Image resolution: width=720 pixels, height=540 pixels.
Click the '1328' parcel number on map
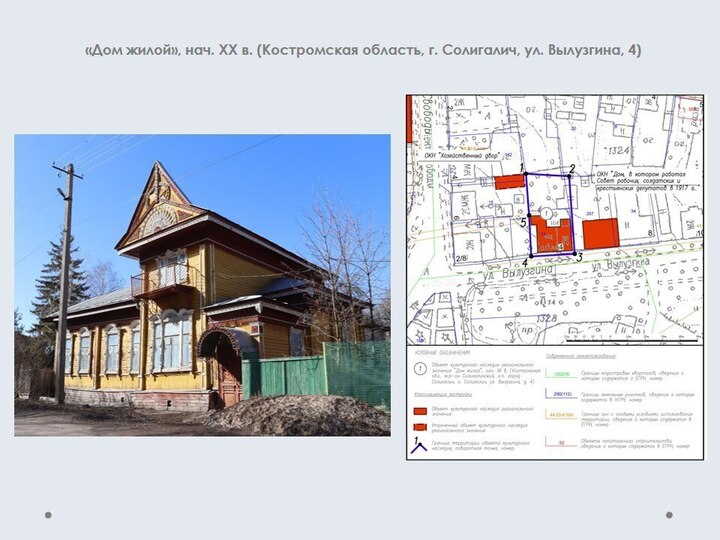[x=546, y=318]
